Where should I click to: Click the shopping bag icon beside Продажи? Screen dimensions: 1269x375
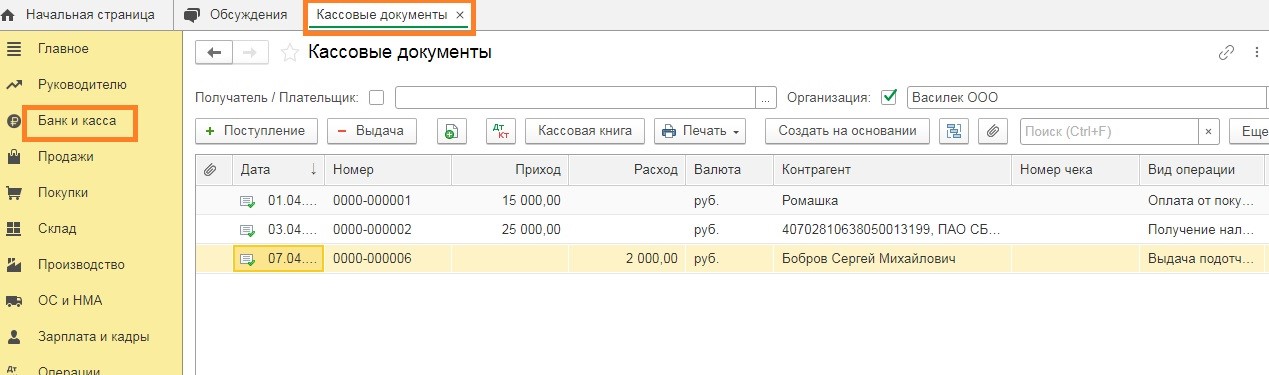tap(14, 157)
